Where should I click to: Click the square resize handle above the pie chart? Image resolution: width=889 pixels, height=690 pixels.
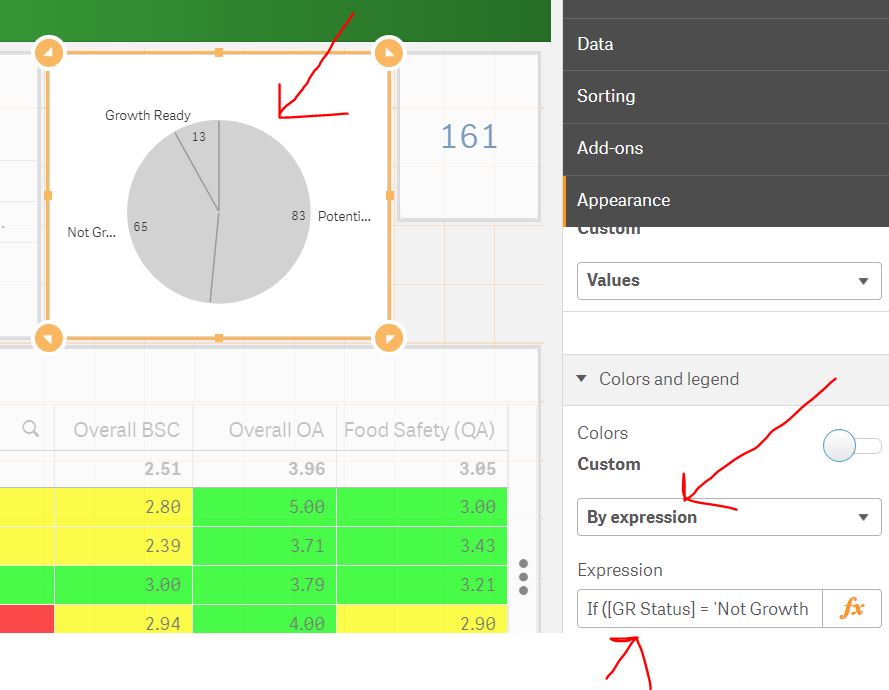click(x=218, y=52)
